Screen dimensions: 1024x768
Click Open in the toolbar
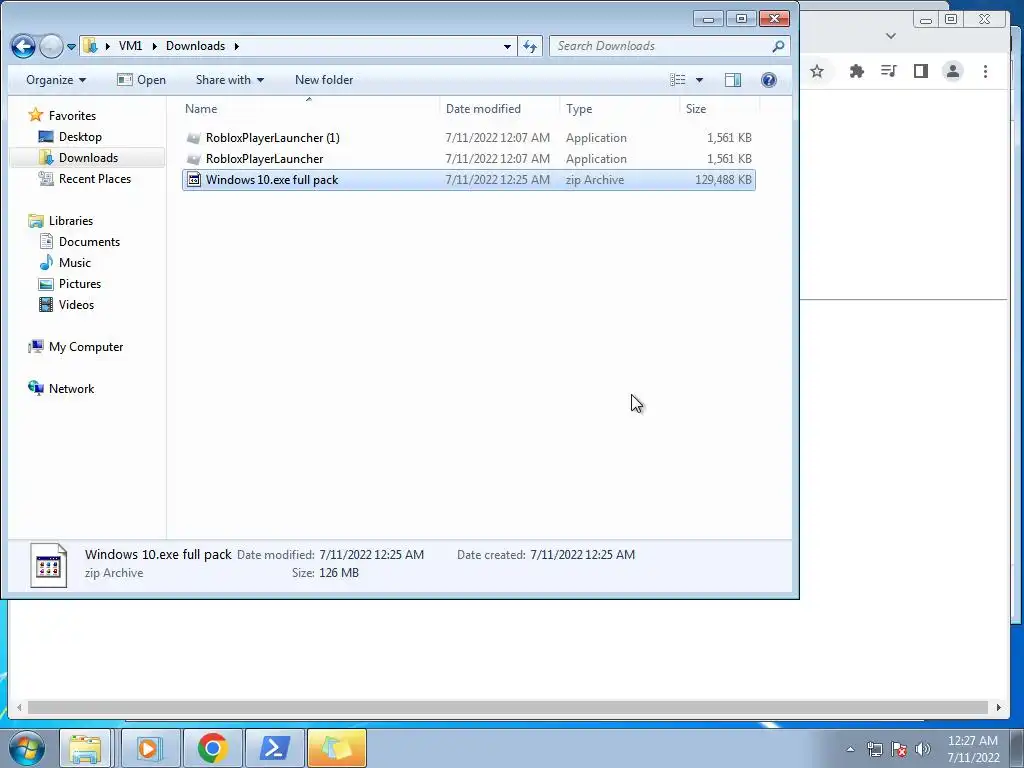pos(142,80)
